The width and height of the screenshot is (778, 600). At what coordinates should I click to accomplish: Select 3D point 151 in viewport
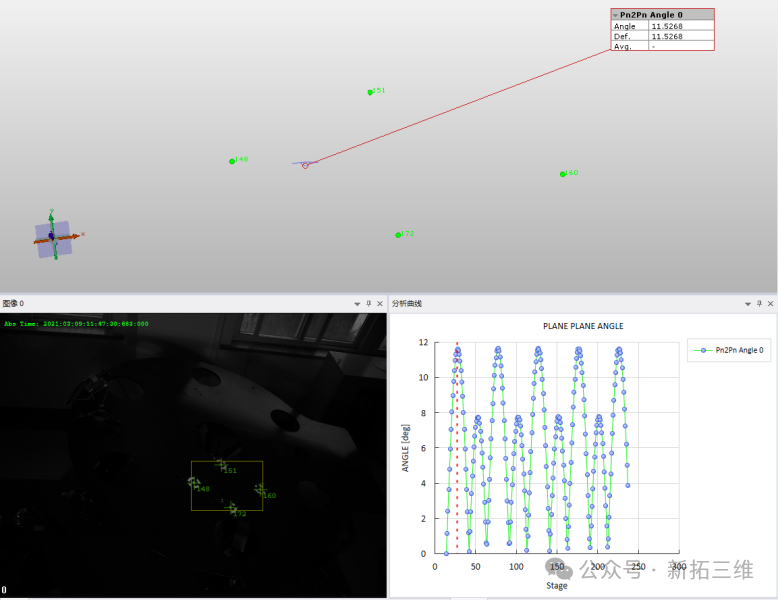[370, 92]
